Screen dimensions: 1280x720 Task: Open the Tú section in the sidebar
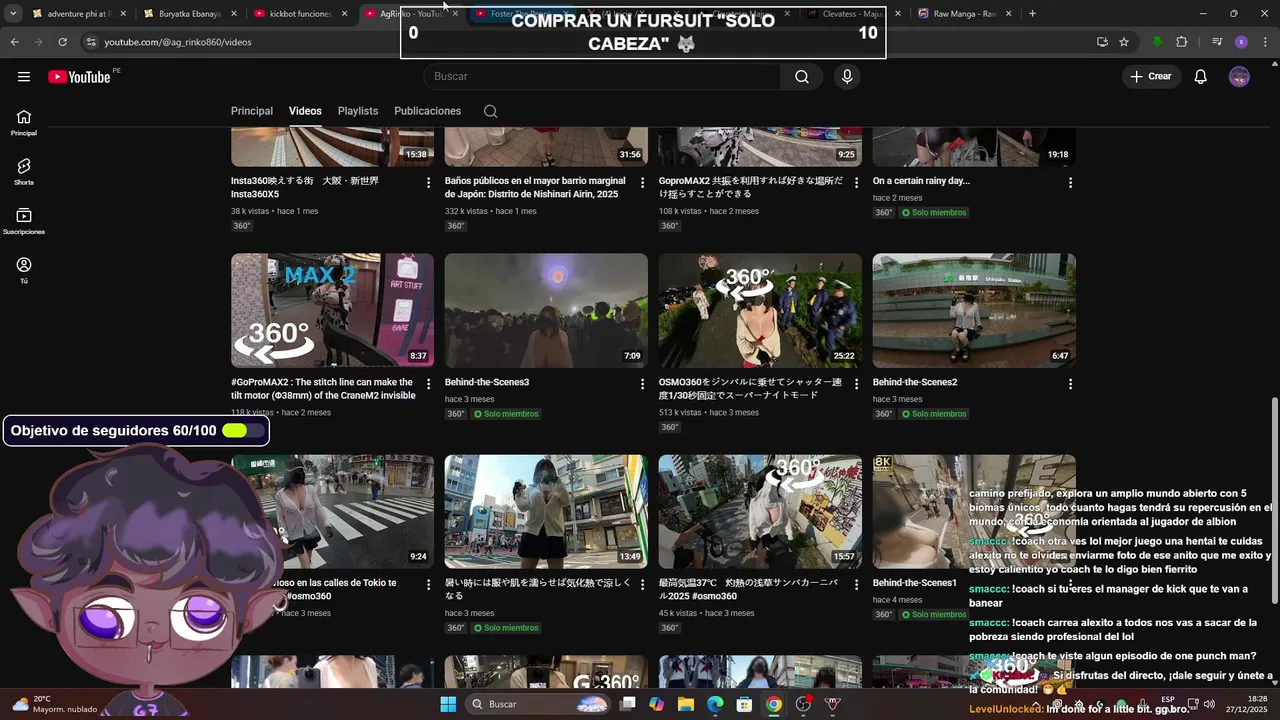pyautogui.click(x=24, y=270)
